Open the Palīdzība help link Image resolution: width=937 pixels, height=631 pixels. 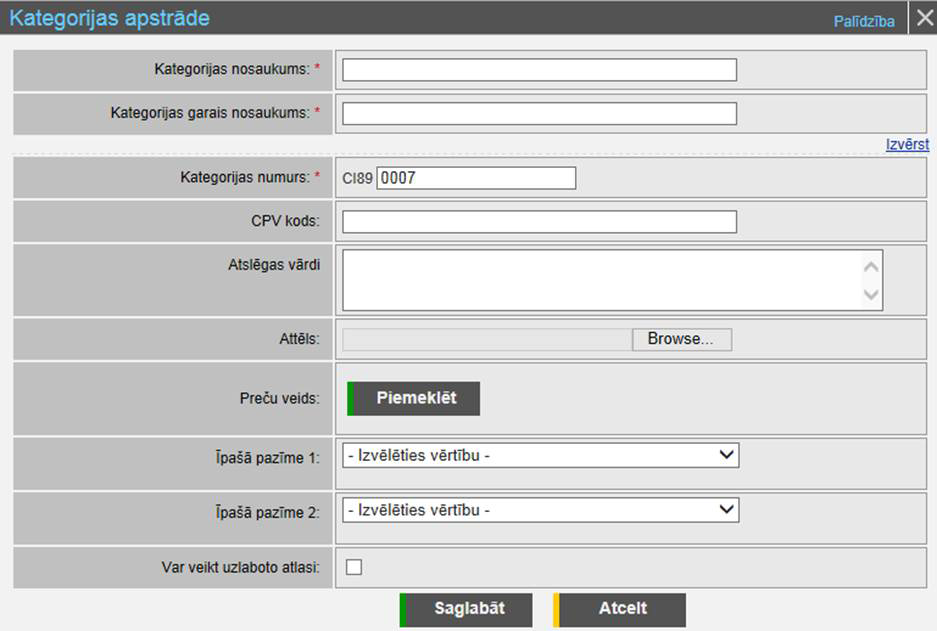coord(864,21)
